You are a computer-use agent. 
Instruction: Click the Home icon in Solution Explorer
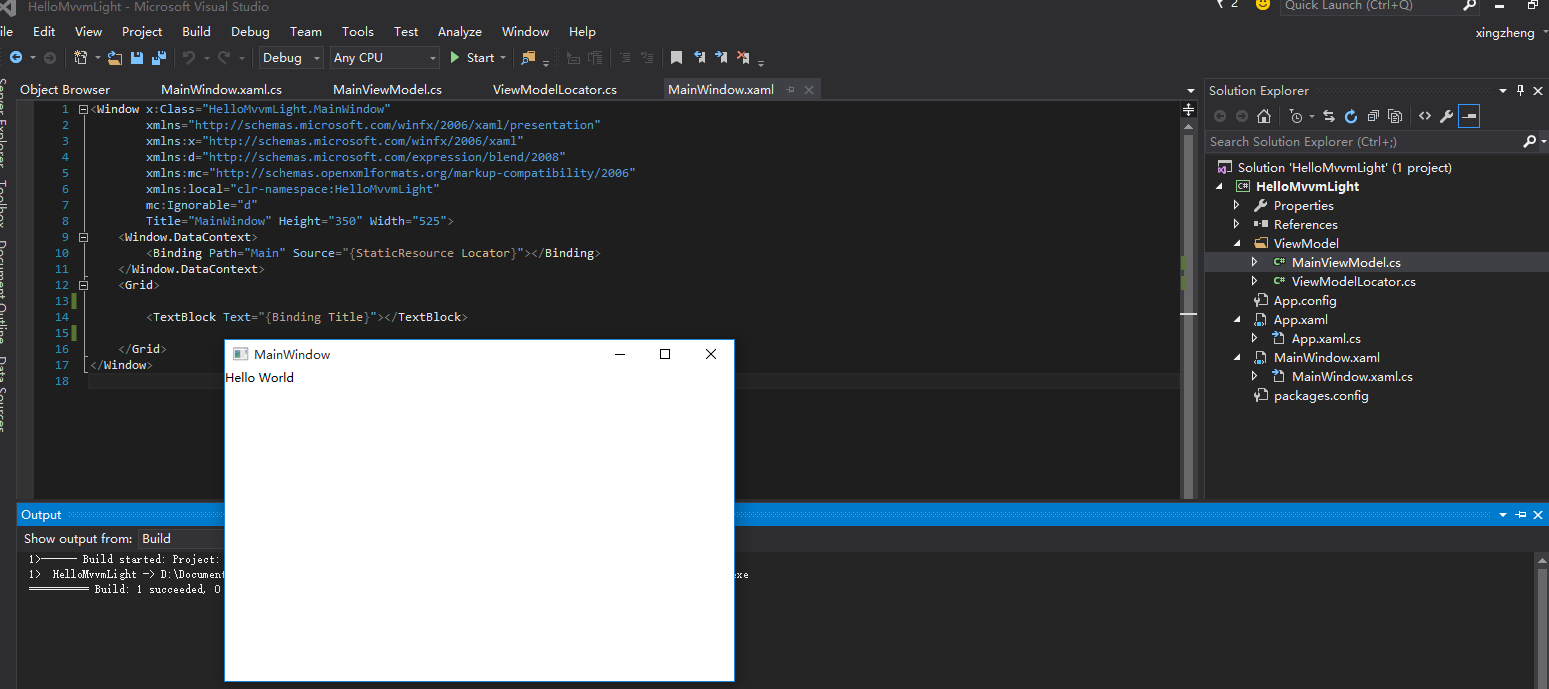tap(1264, 116)
